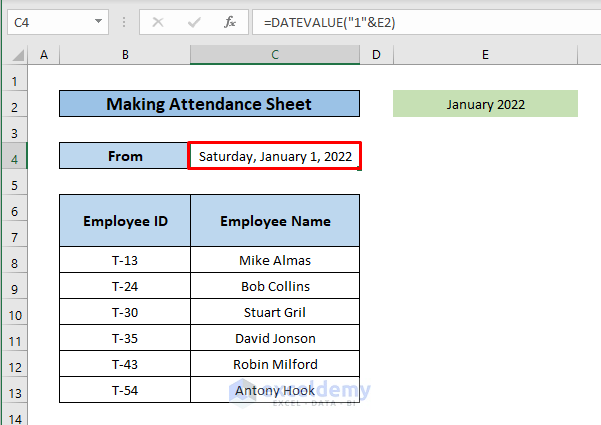This screenshot has height=425, width=601.
Task: Select row 4 header
Action: pos(15,156)
